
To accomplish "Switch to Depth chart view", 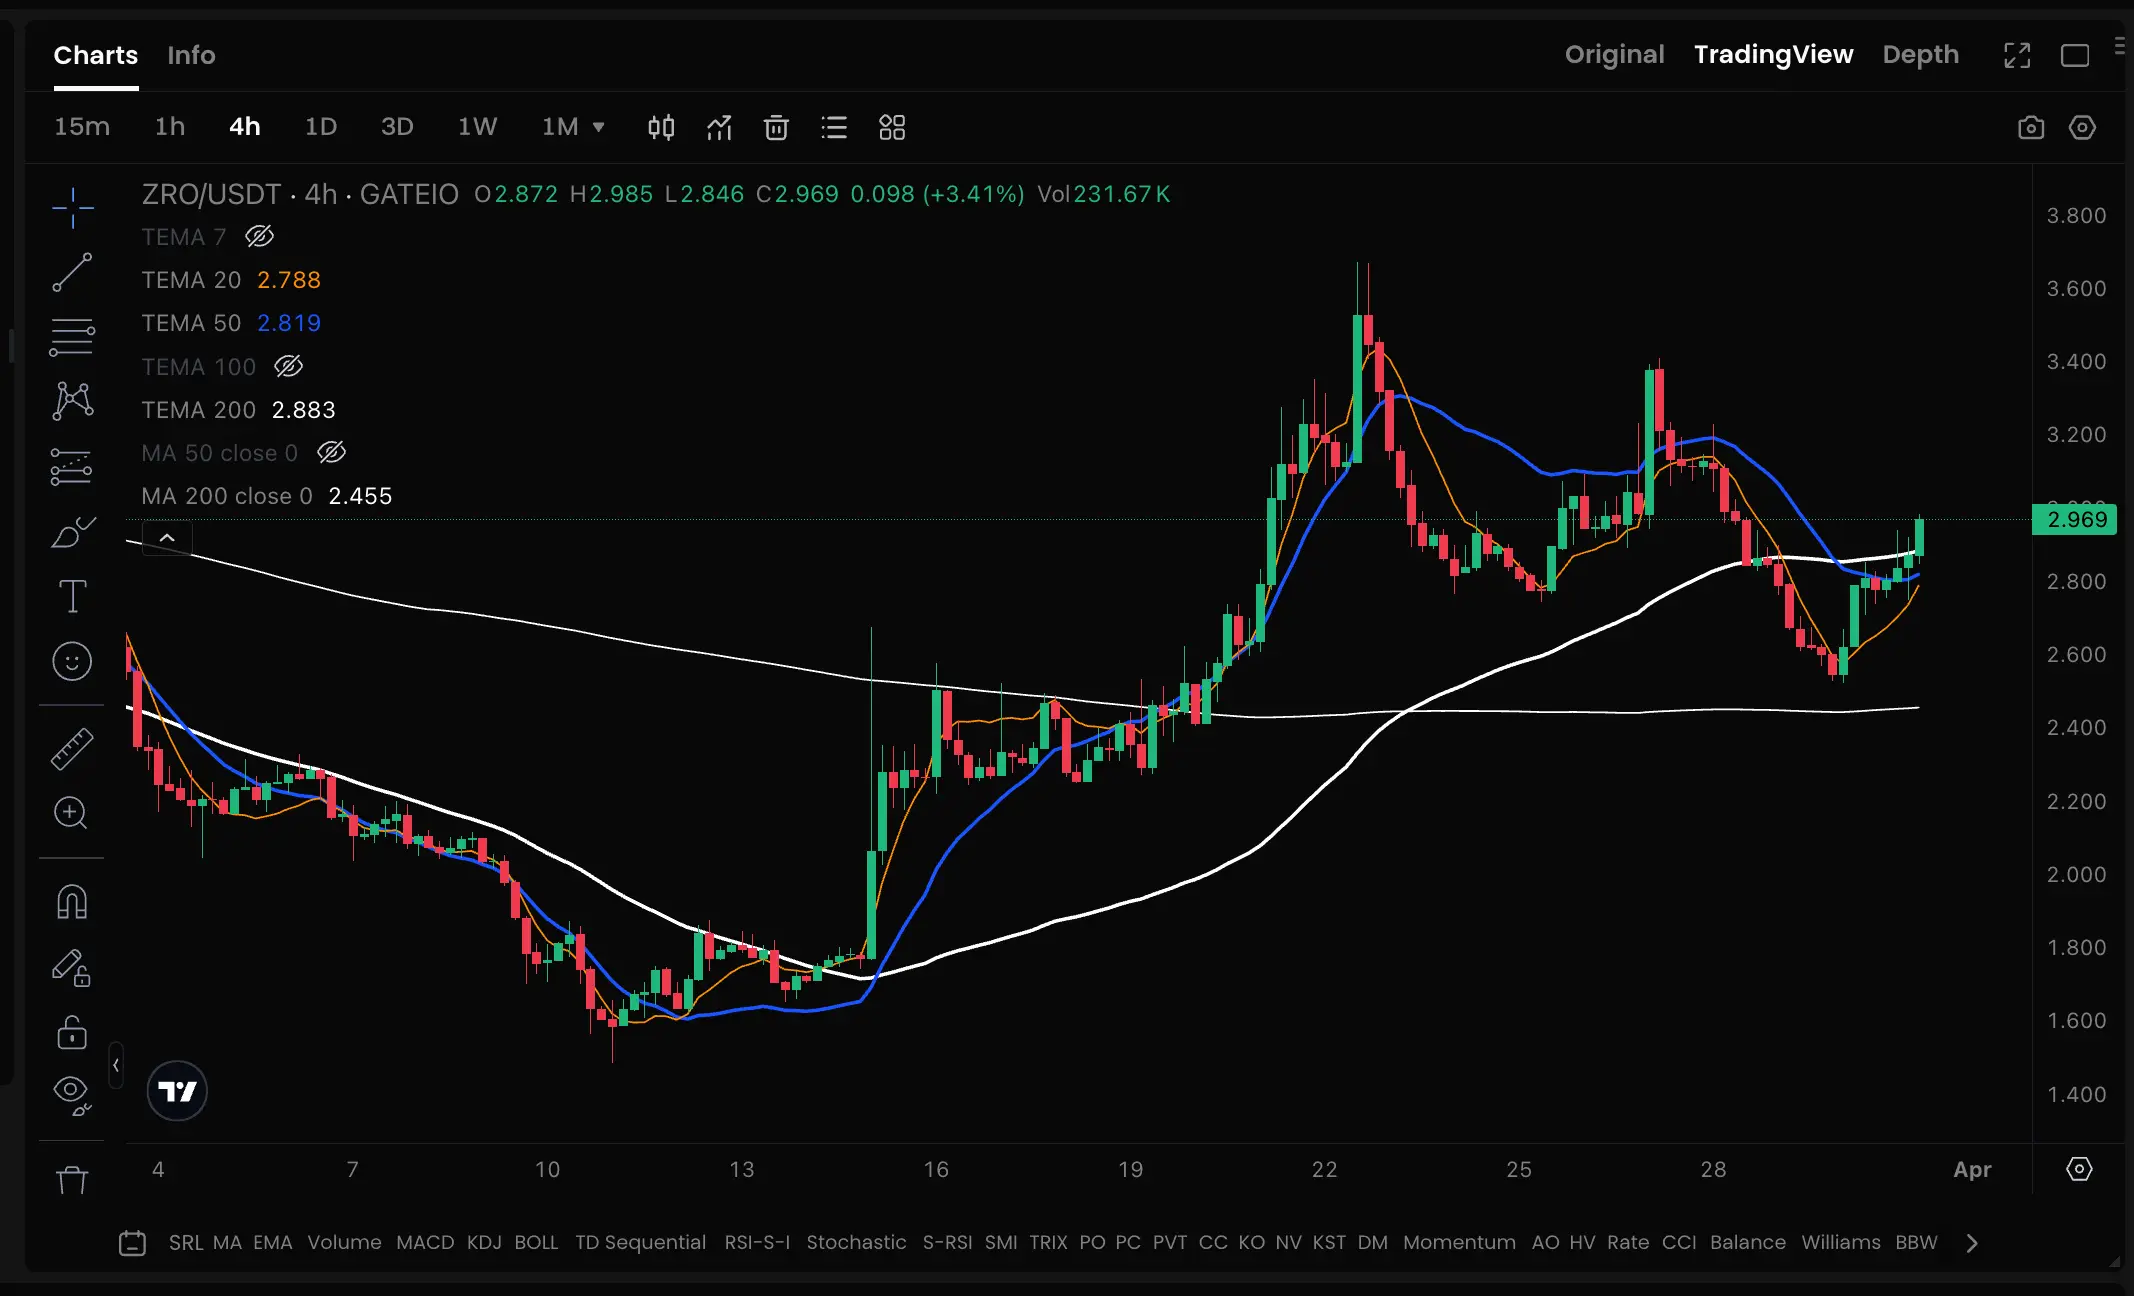I will click(x=1920, y=55).
